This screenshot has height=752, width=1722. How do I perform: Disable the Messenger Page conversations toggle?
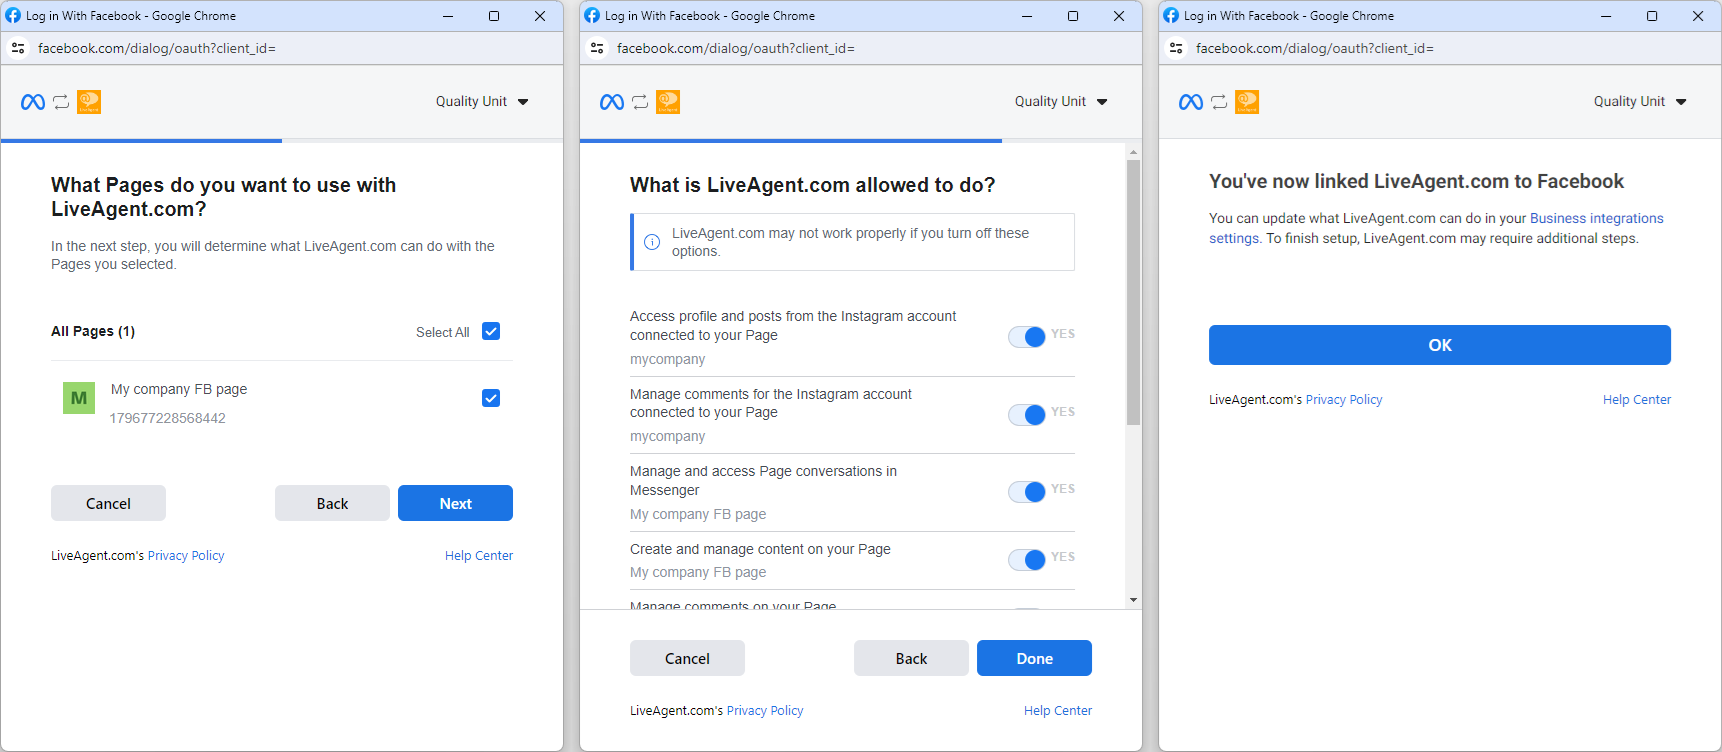click(x=1027, y=491)
